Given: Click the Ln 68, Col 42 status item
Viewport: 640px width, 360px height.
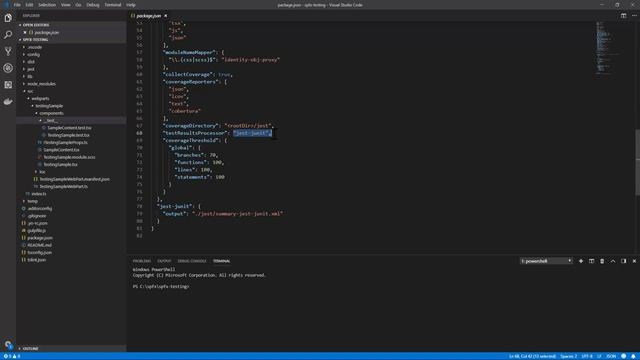Looking at the screenshot, I should (x=532, y=356).
